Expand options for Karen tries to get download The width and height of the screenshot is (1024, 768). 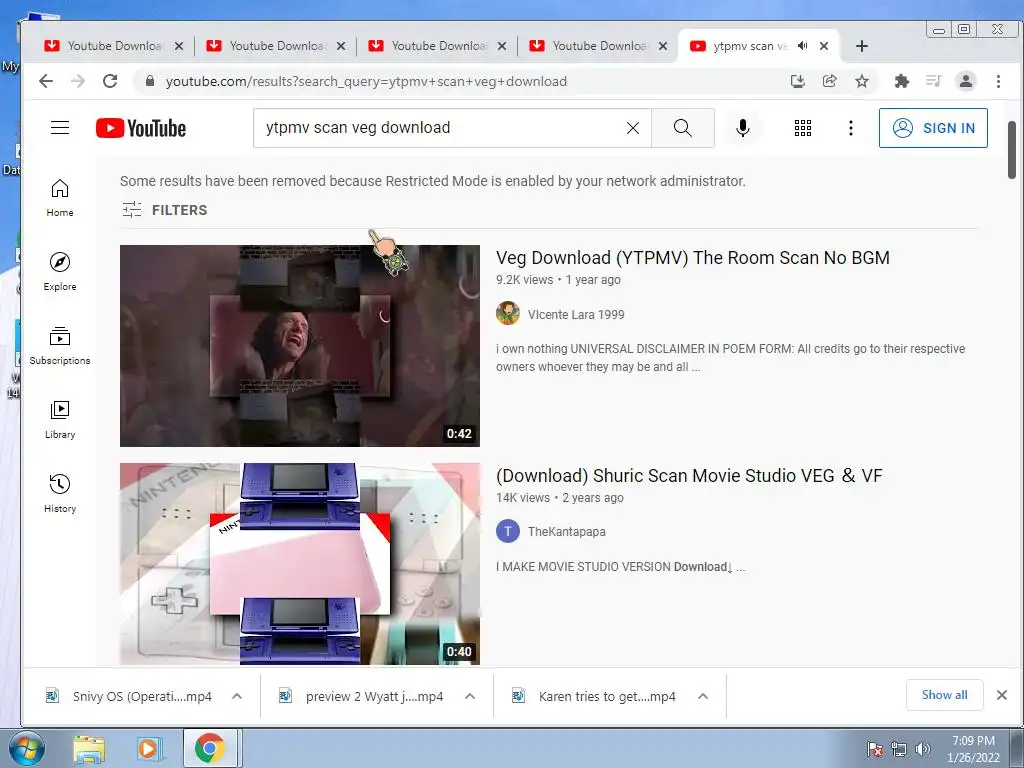point(703,696)
